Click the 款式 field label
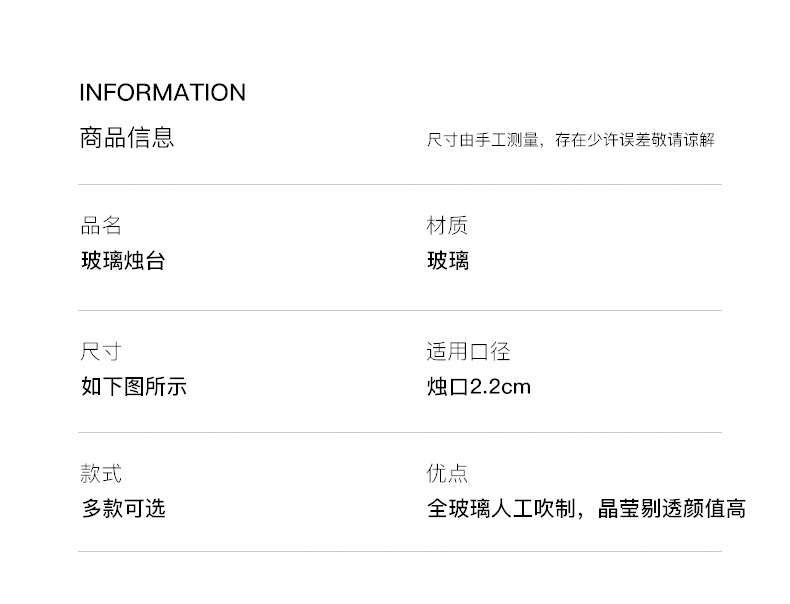 101,474
